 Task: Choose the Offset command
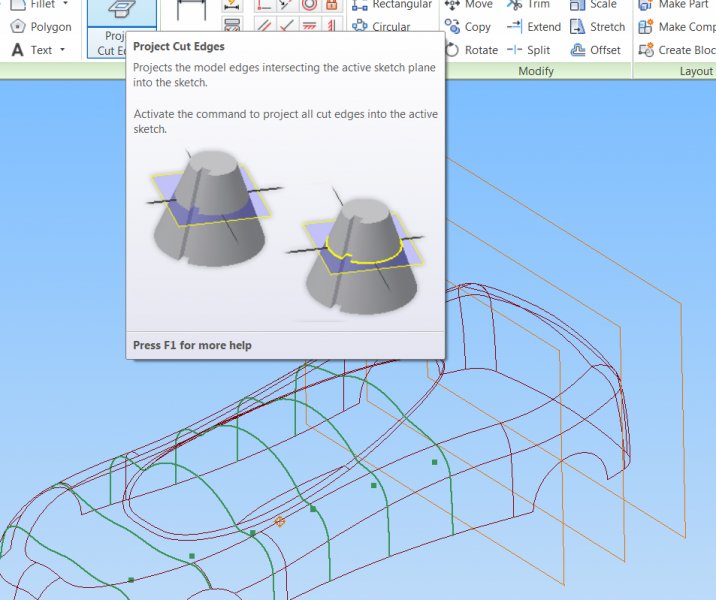tap(596, 50)
